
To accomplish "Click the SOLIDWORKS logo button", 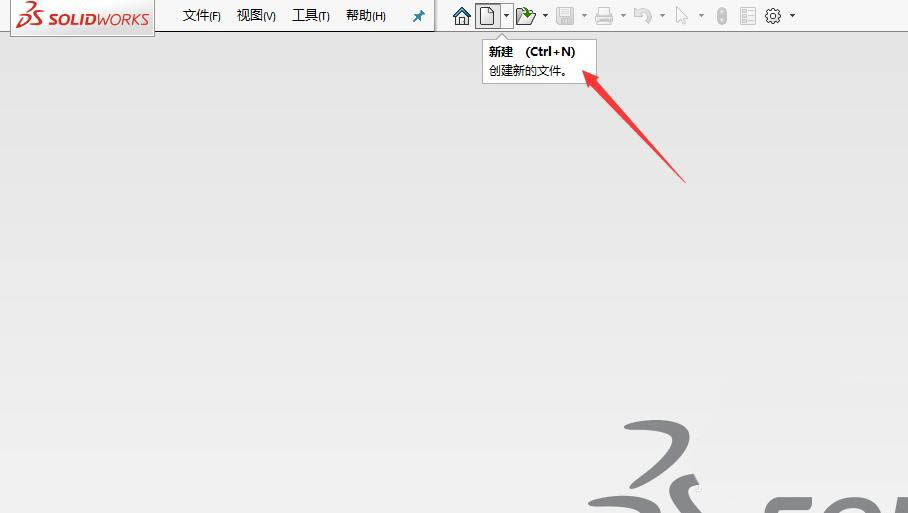I will click(83, 17).
